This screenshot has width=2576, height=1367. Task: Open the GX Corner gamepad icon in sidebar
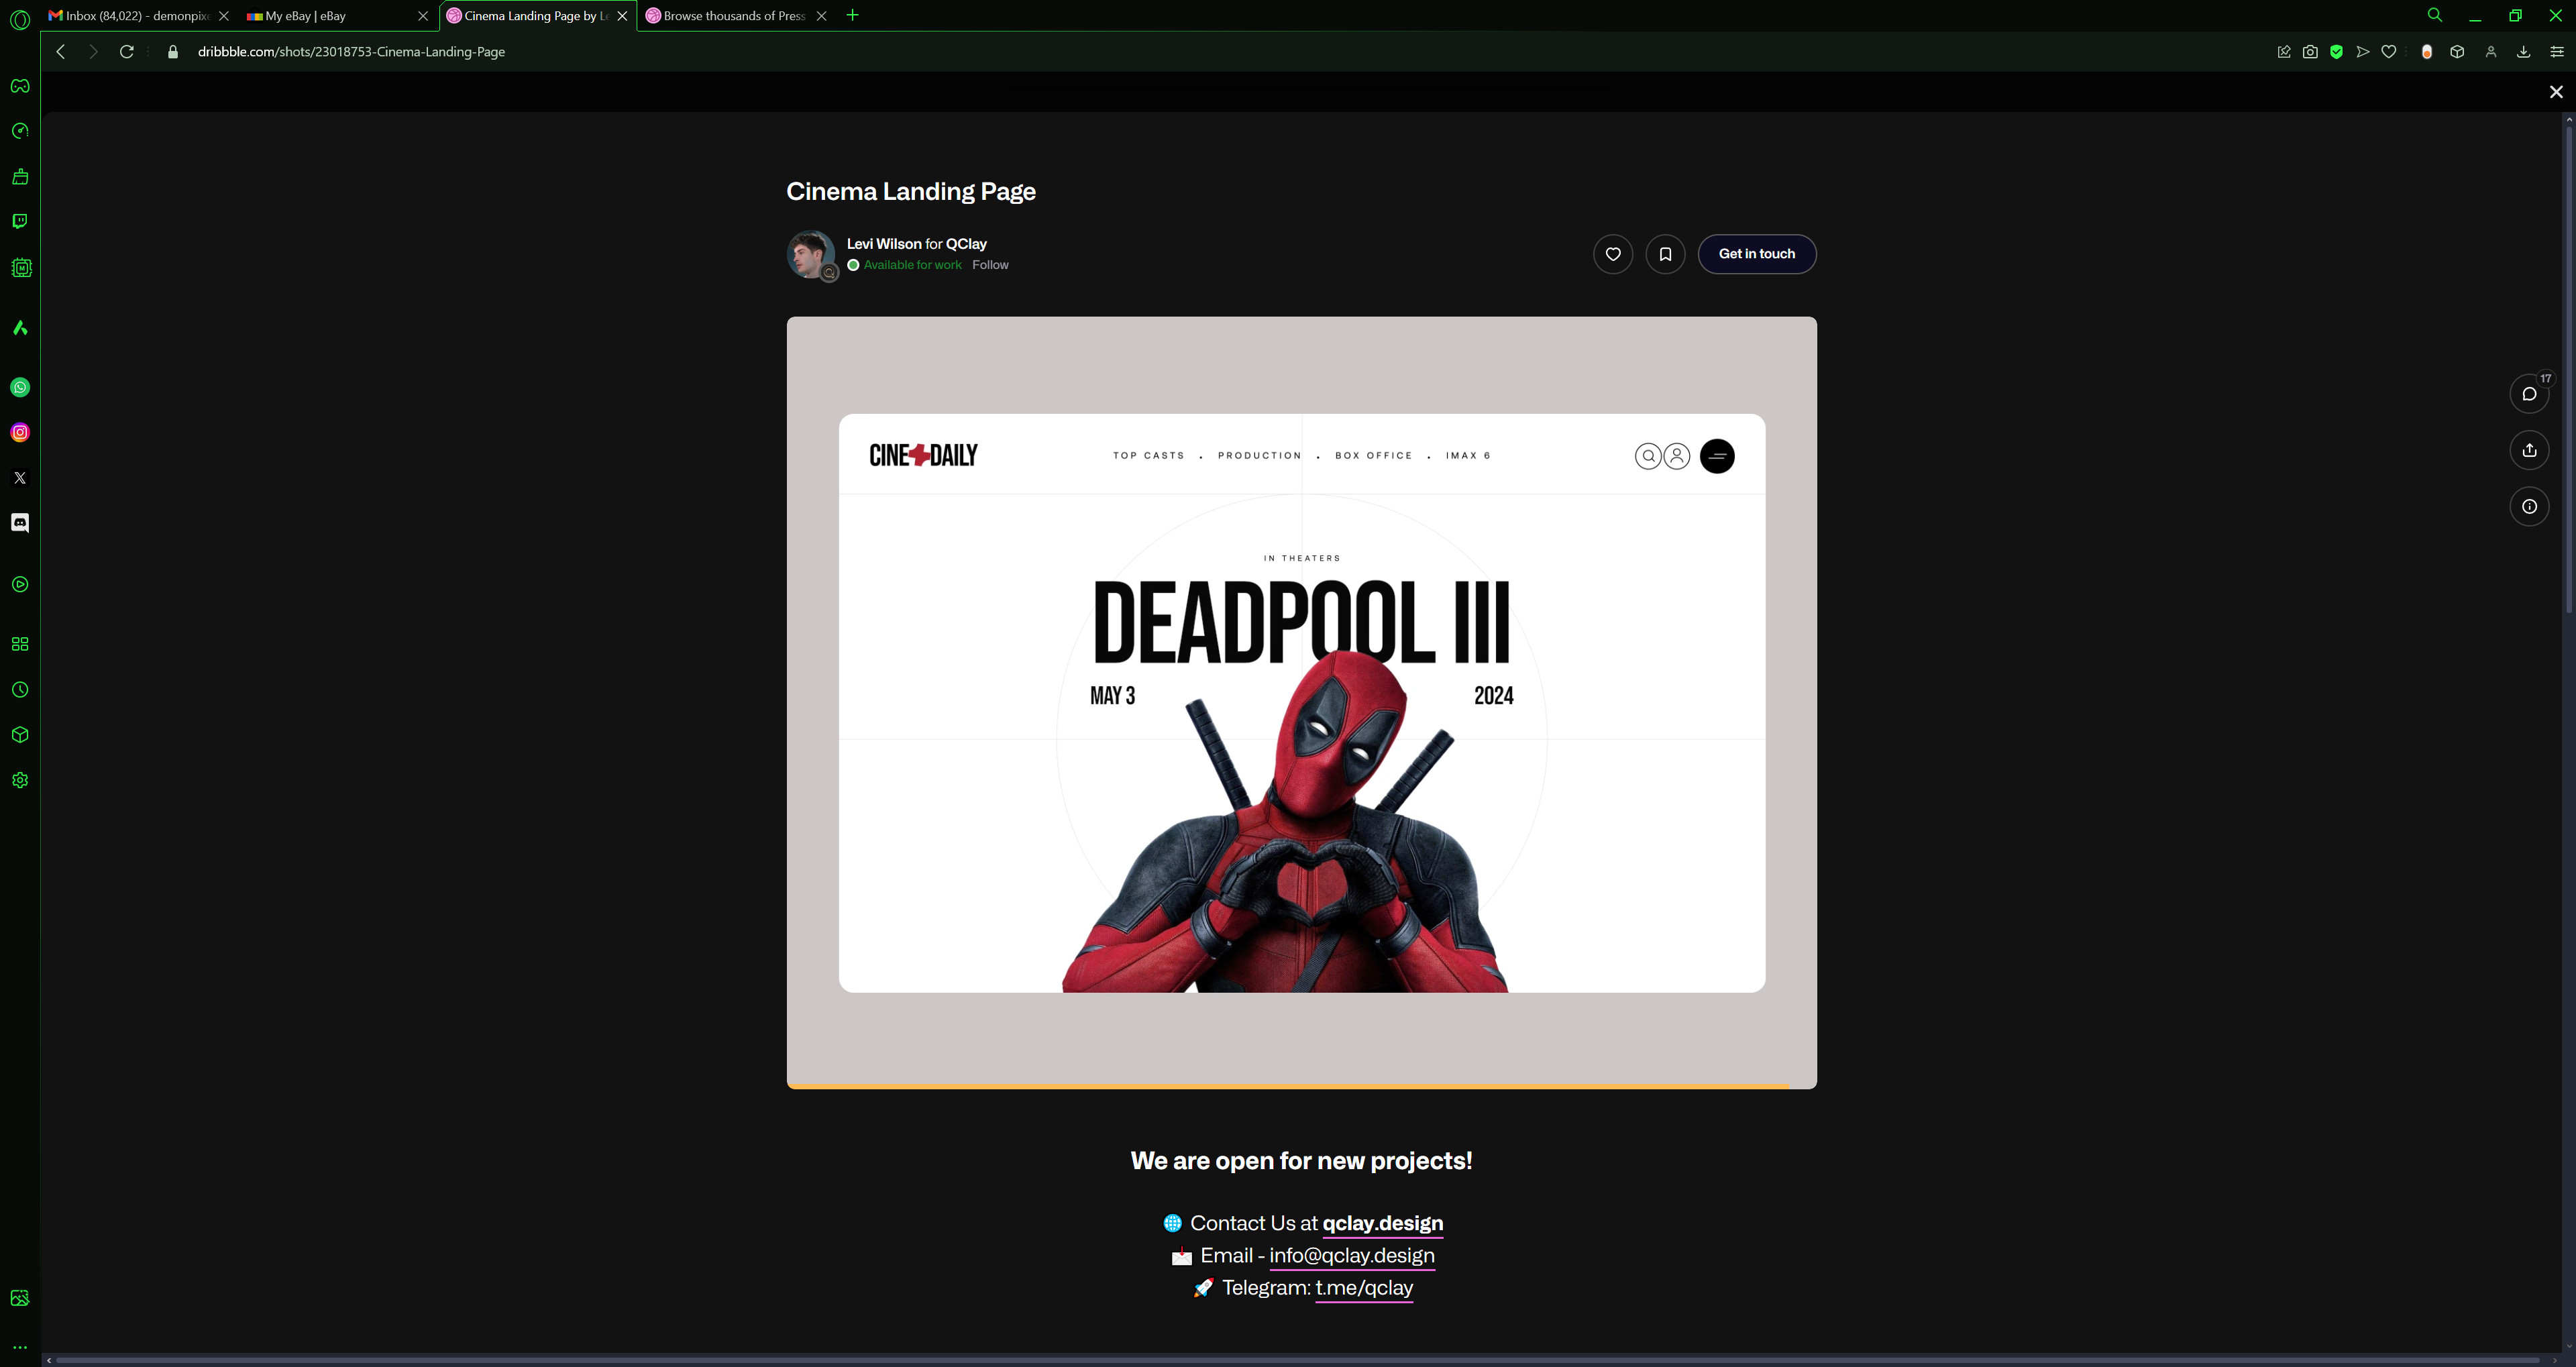20,86
